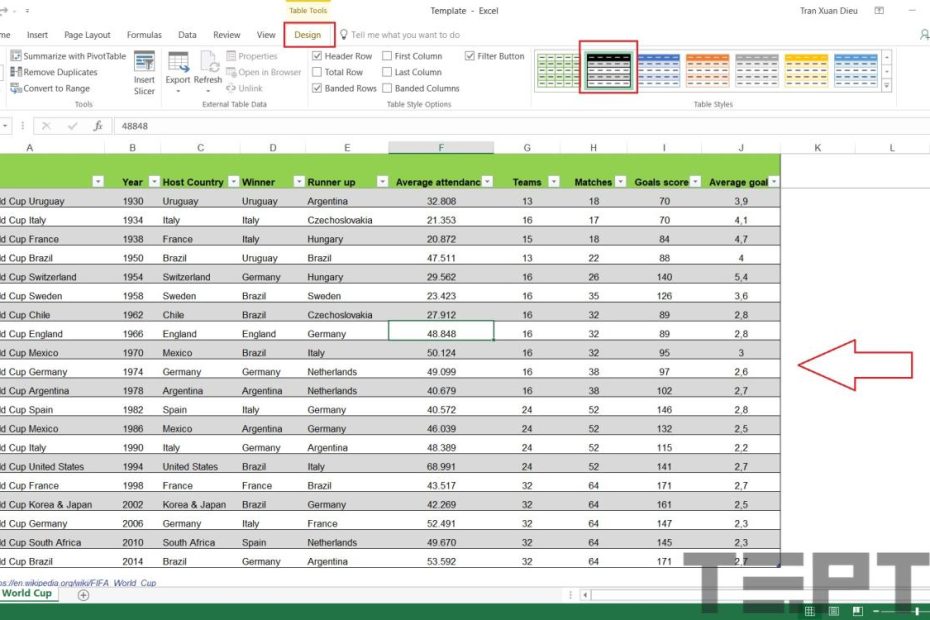Confirm the formula bar entry checkmark

point(72,126)
